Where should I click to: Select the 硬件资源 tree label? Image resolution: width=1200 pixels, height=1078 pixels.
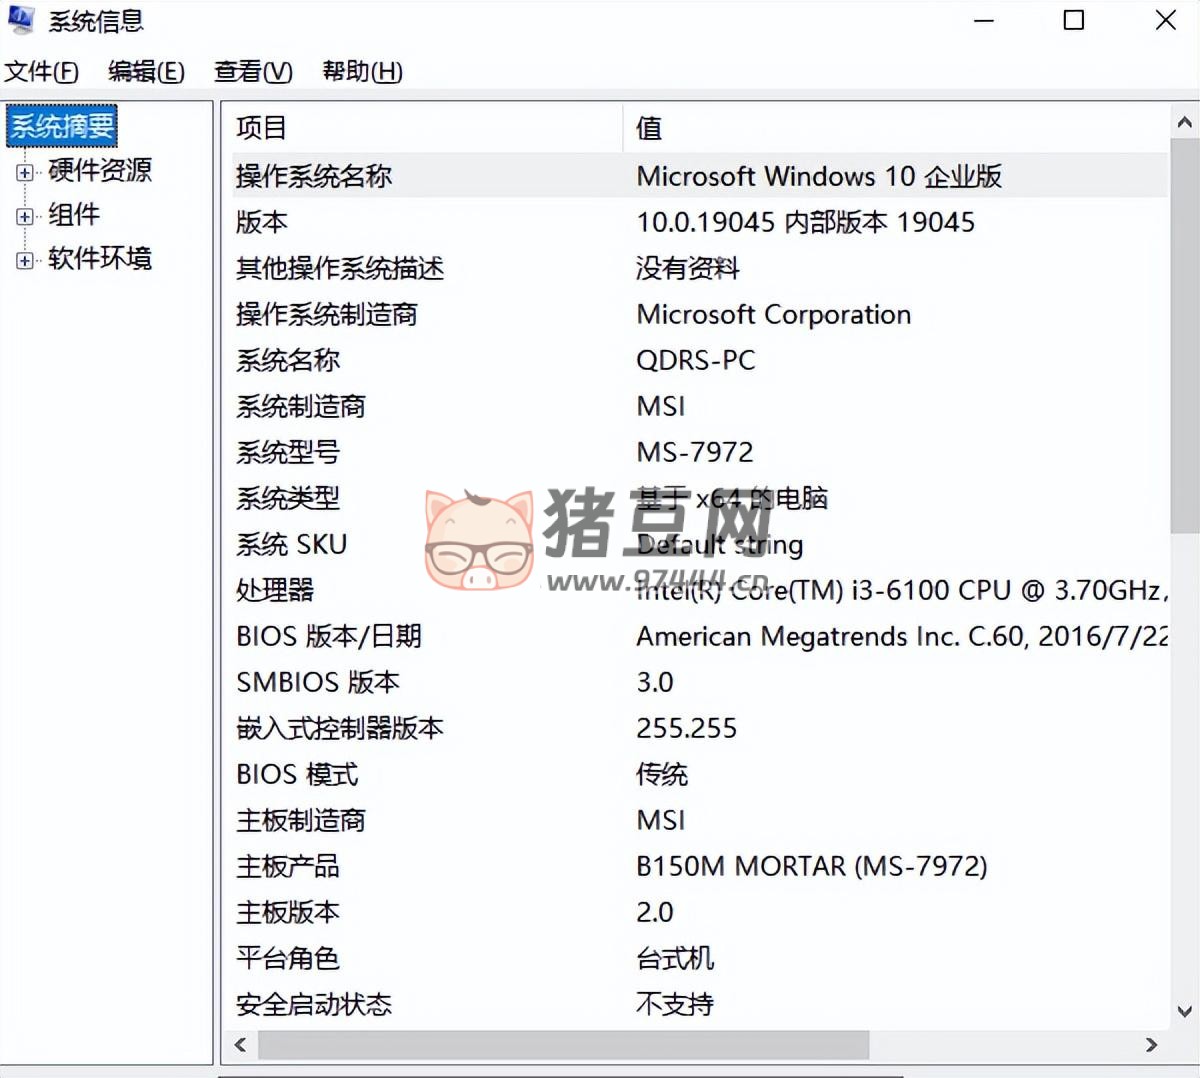coord(100,171)
